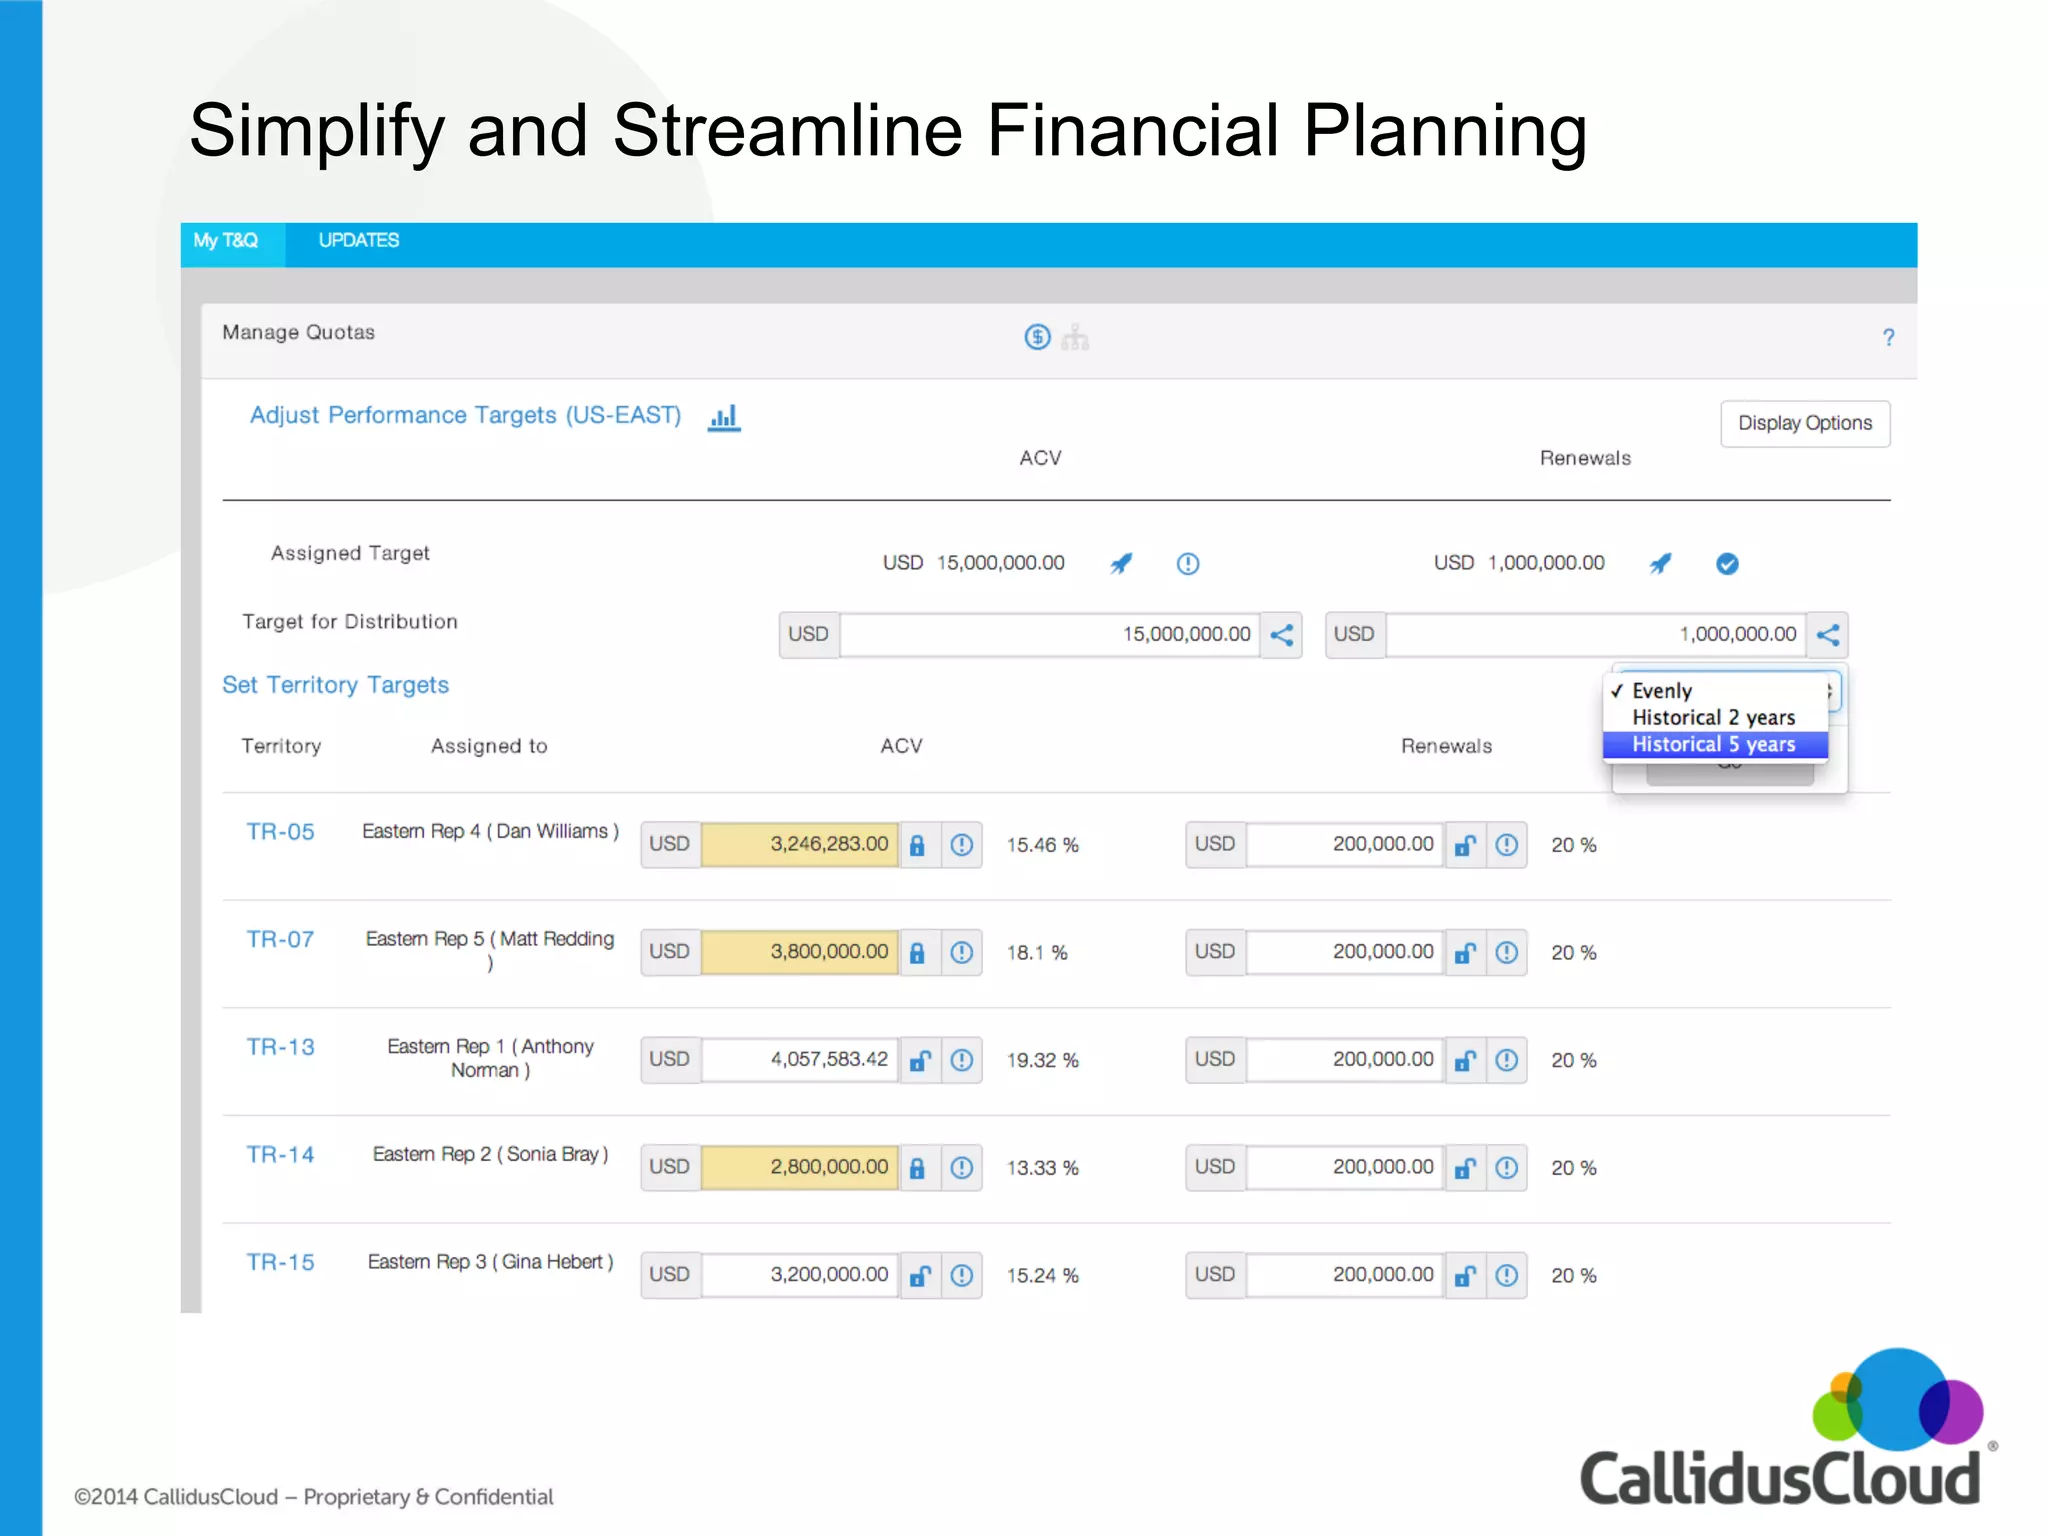Click the Renewals info icon for TR-05
The height and width of the screenshot is (1536, 2048).
(x=1506, y=845)
